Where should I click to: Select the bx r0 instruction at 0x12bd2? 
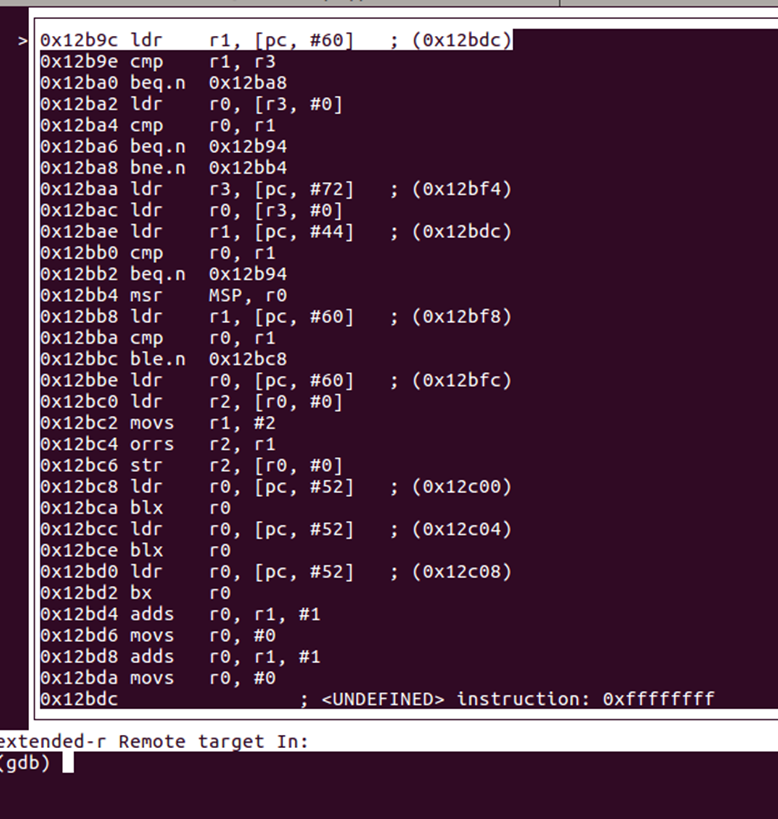[x=135, y=593]
